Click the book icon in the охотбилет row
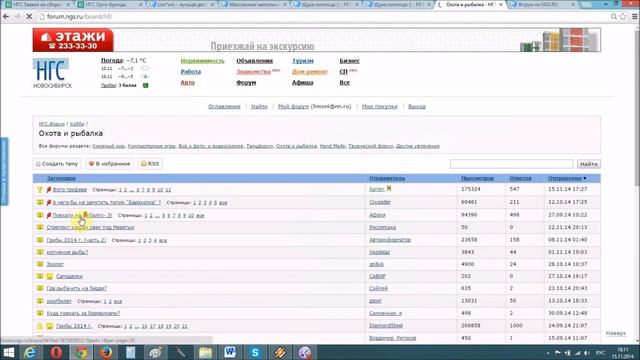The height and width of the screenshot is (360, 640). 40,301
